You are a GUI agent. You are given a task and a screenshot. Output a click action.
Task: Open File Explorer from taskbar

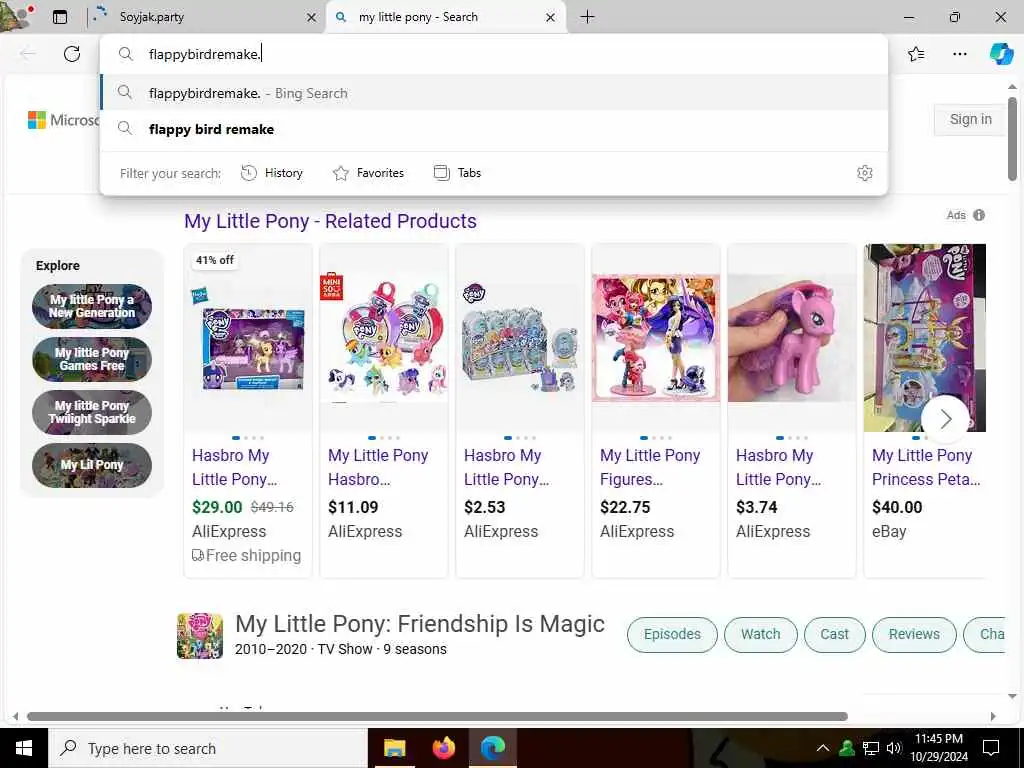[394, 748]
